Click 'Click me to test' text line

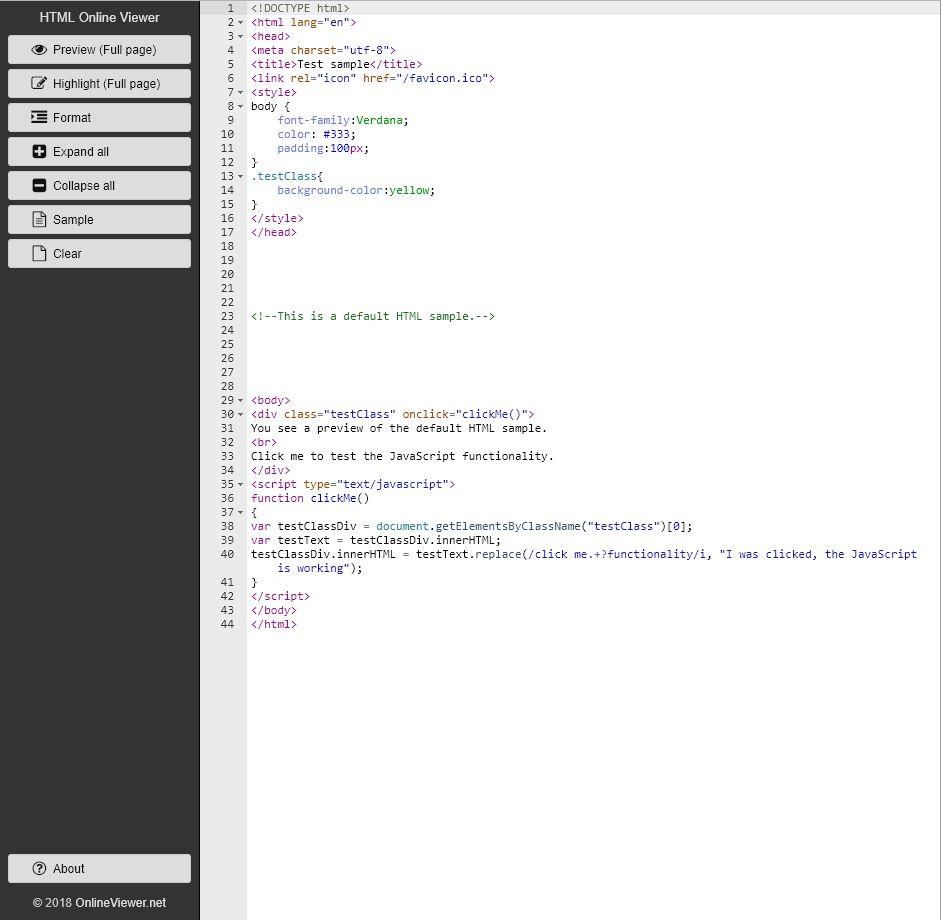point(402,456)
